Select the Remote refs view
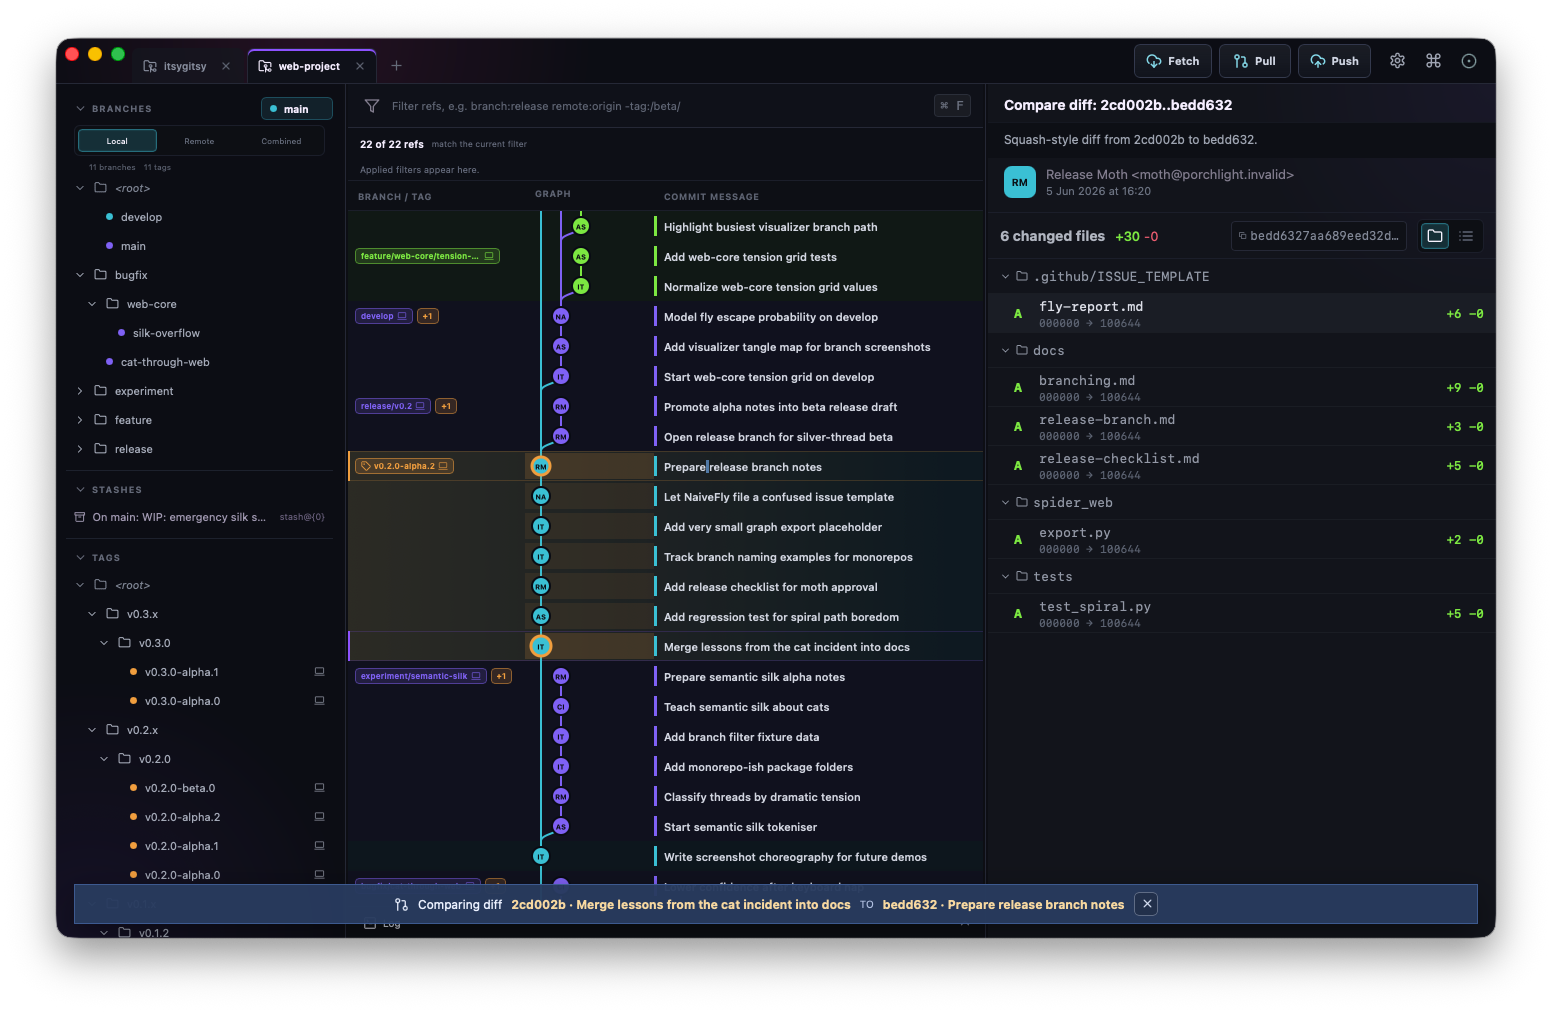The image size is (1552, 1012). [199, 141]
